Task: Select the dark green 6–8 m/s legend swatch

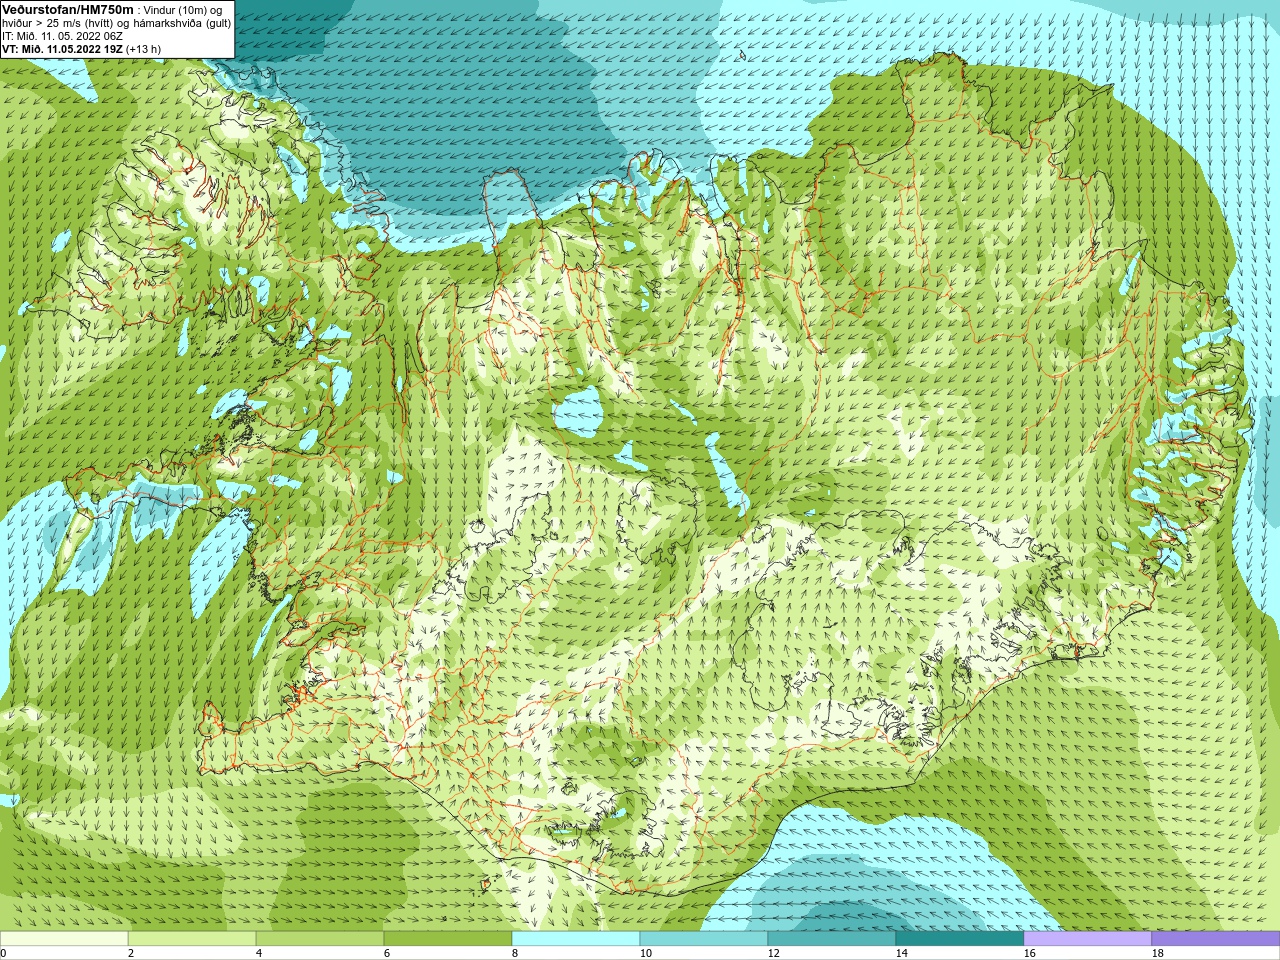Action: [448, 939]
